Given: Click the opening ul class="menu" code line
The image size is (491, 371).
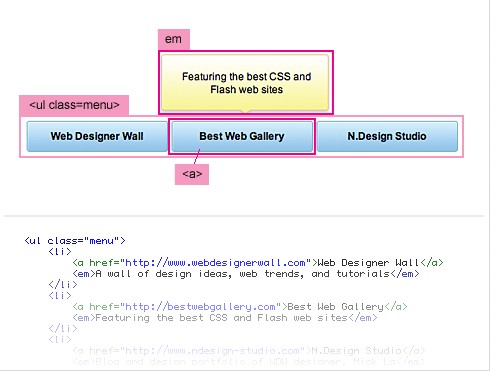Looking at the screenshot, I should (75, 241).
